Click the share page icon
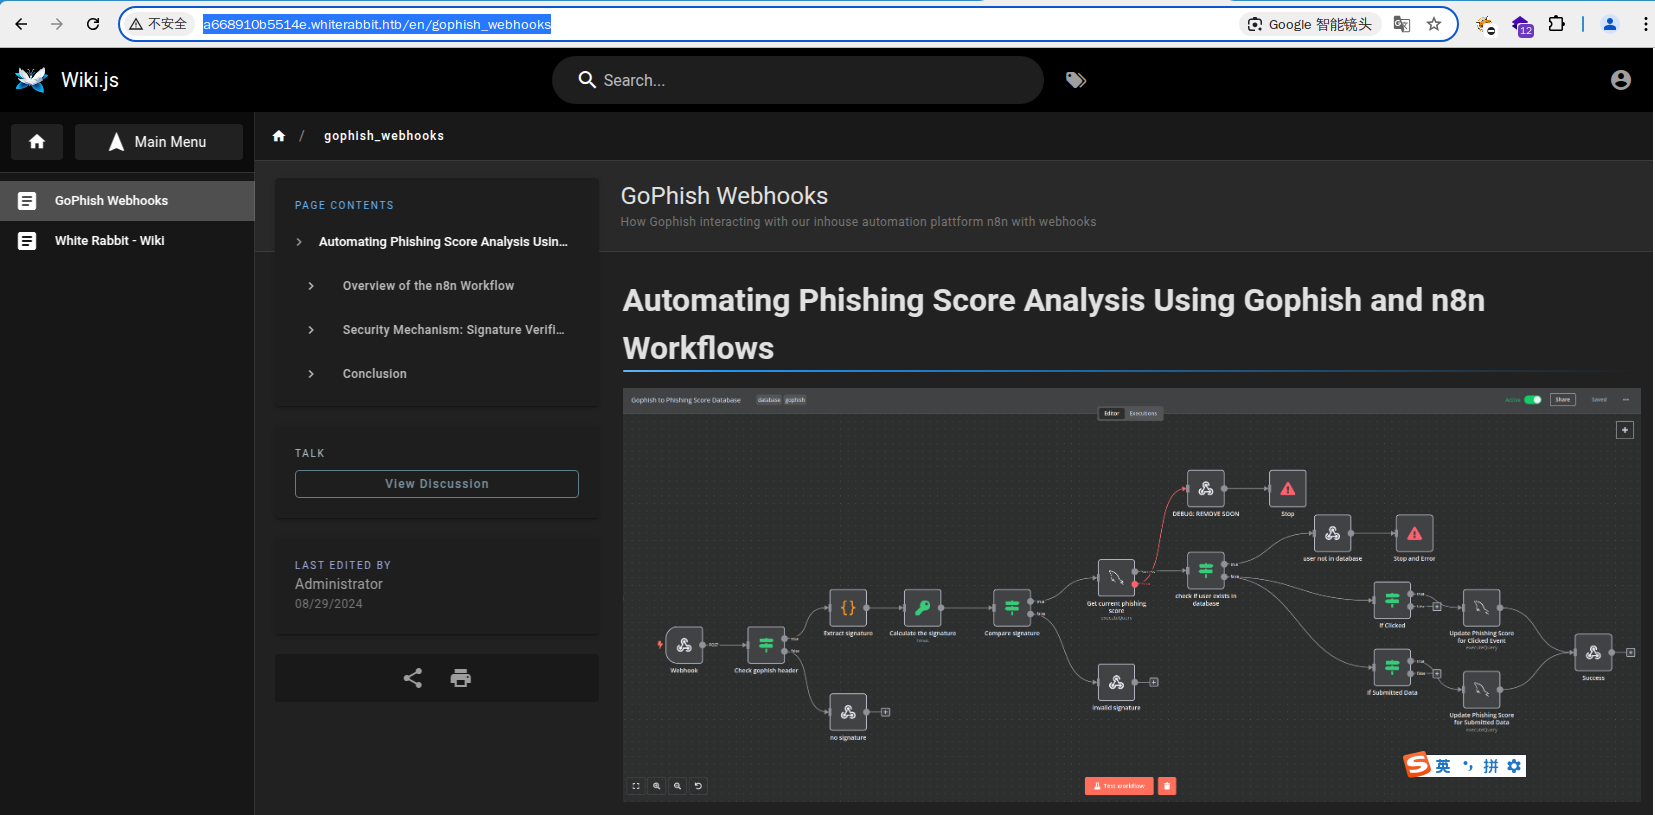This screenshot has height=815, width=1655. (413, 678)
